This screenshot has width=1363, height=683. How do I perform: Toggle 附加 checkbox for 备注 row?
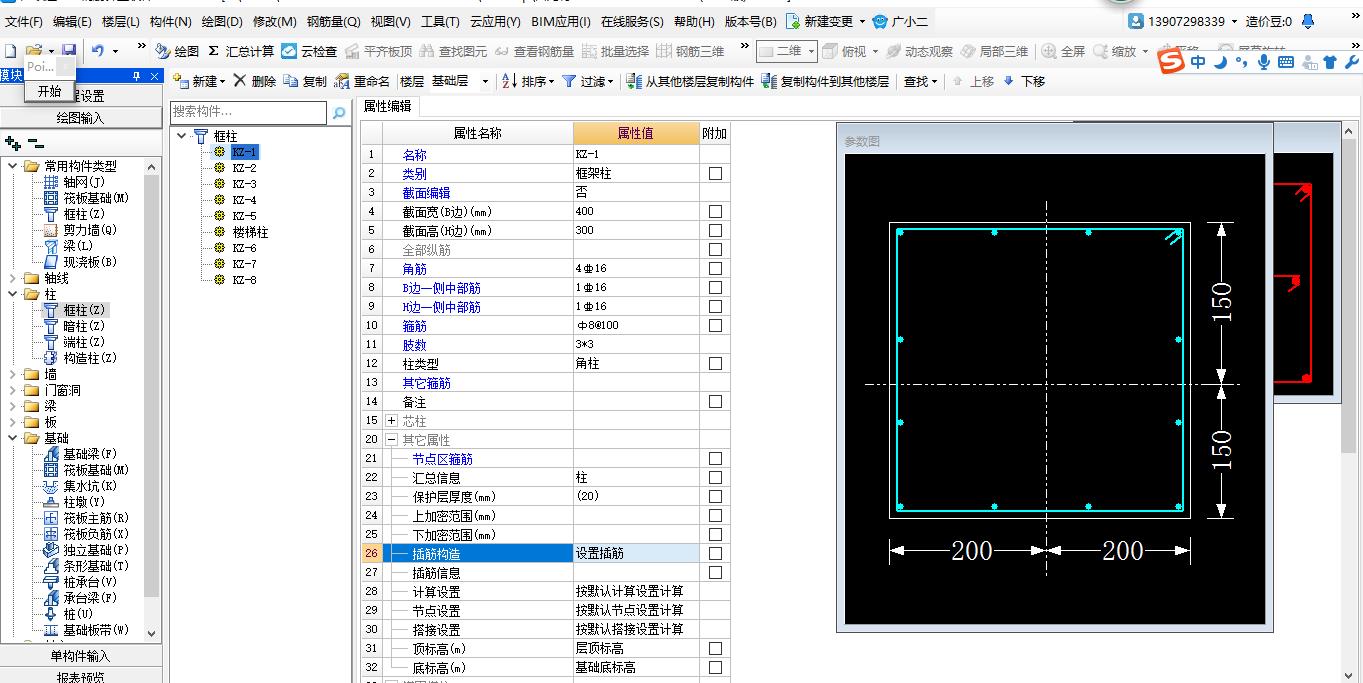click(715, 402)
